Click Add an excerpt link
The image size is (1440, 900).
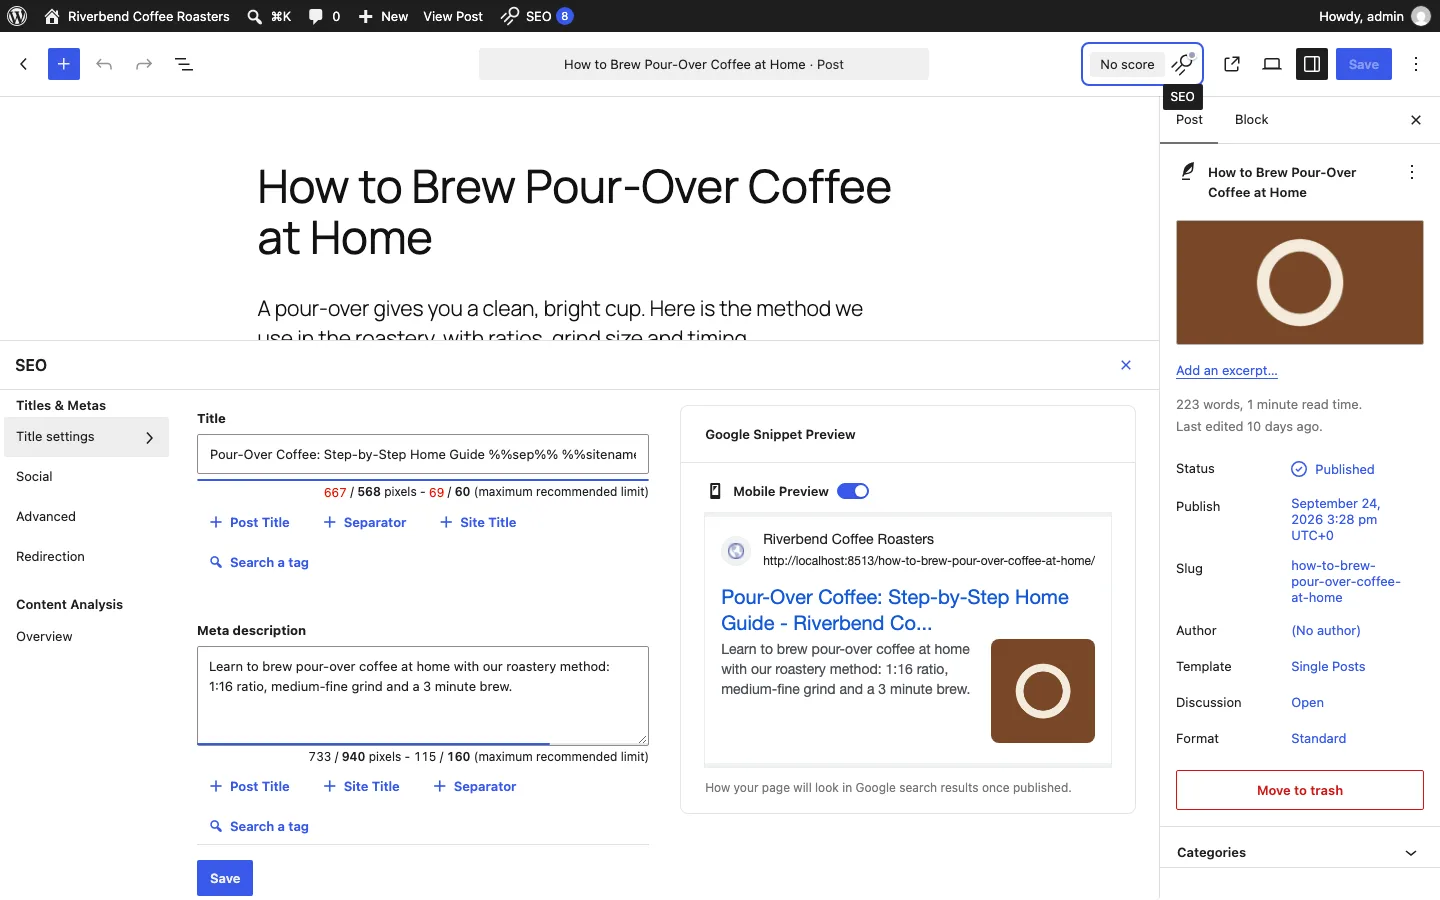(1226, 371)
